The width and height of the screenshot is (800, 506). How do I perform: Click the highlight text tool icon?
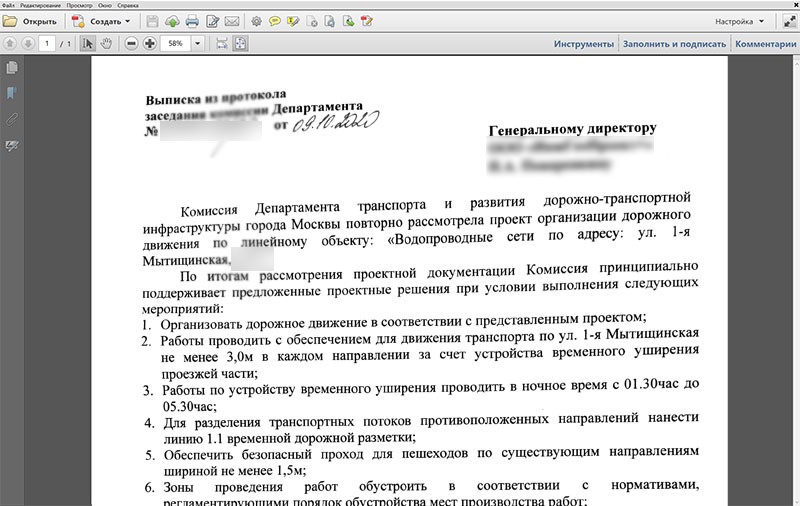point(293,21)
